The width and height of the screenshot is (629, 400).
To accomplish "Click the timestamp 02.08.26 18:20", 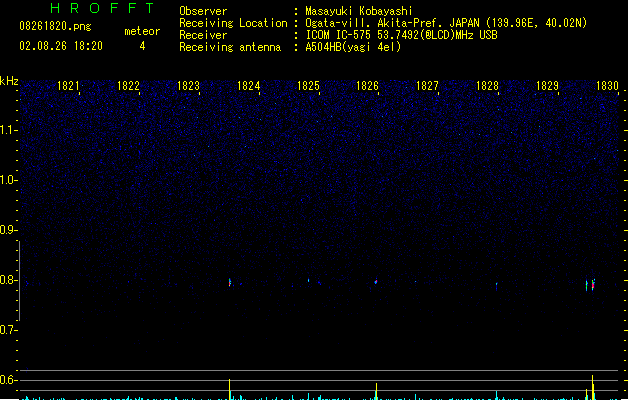I will [61, 46].
